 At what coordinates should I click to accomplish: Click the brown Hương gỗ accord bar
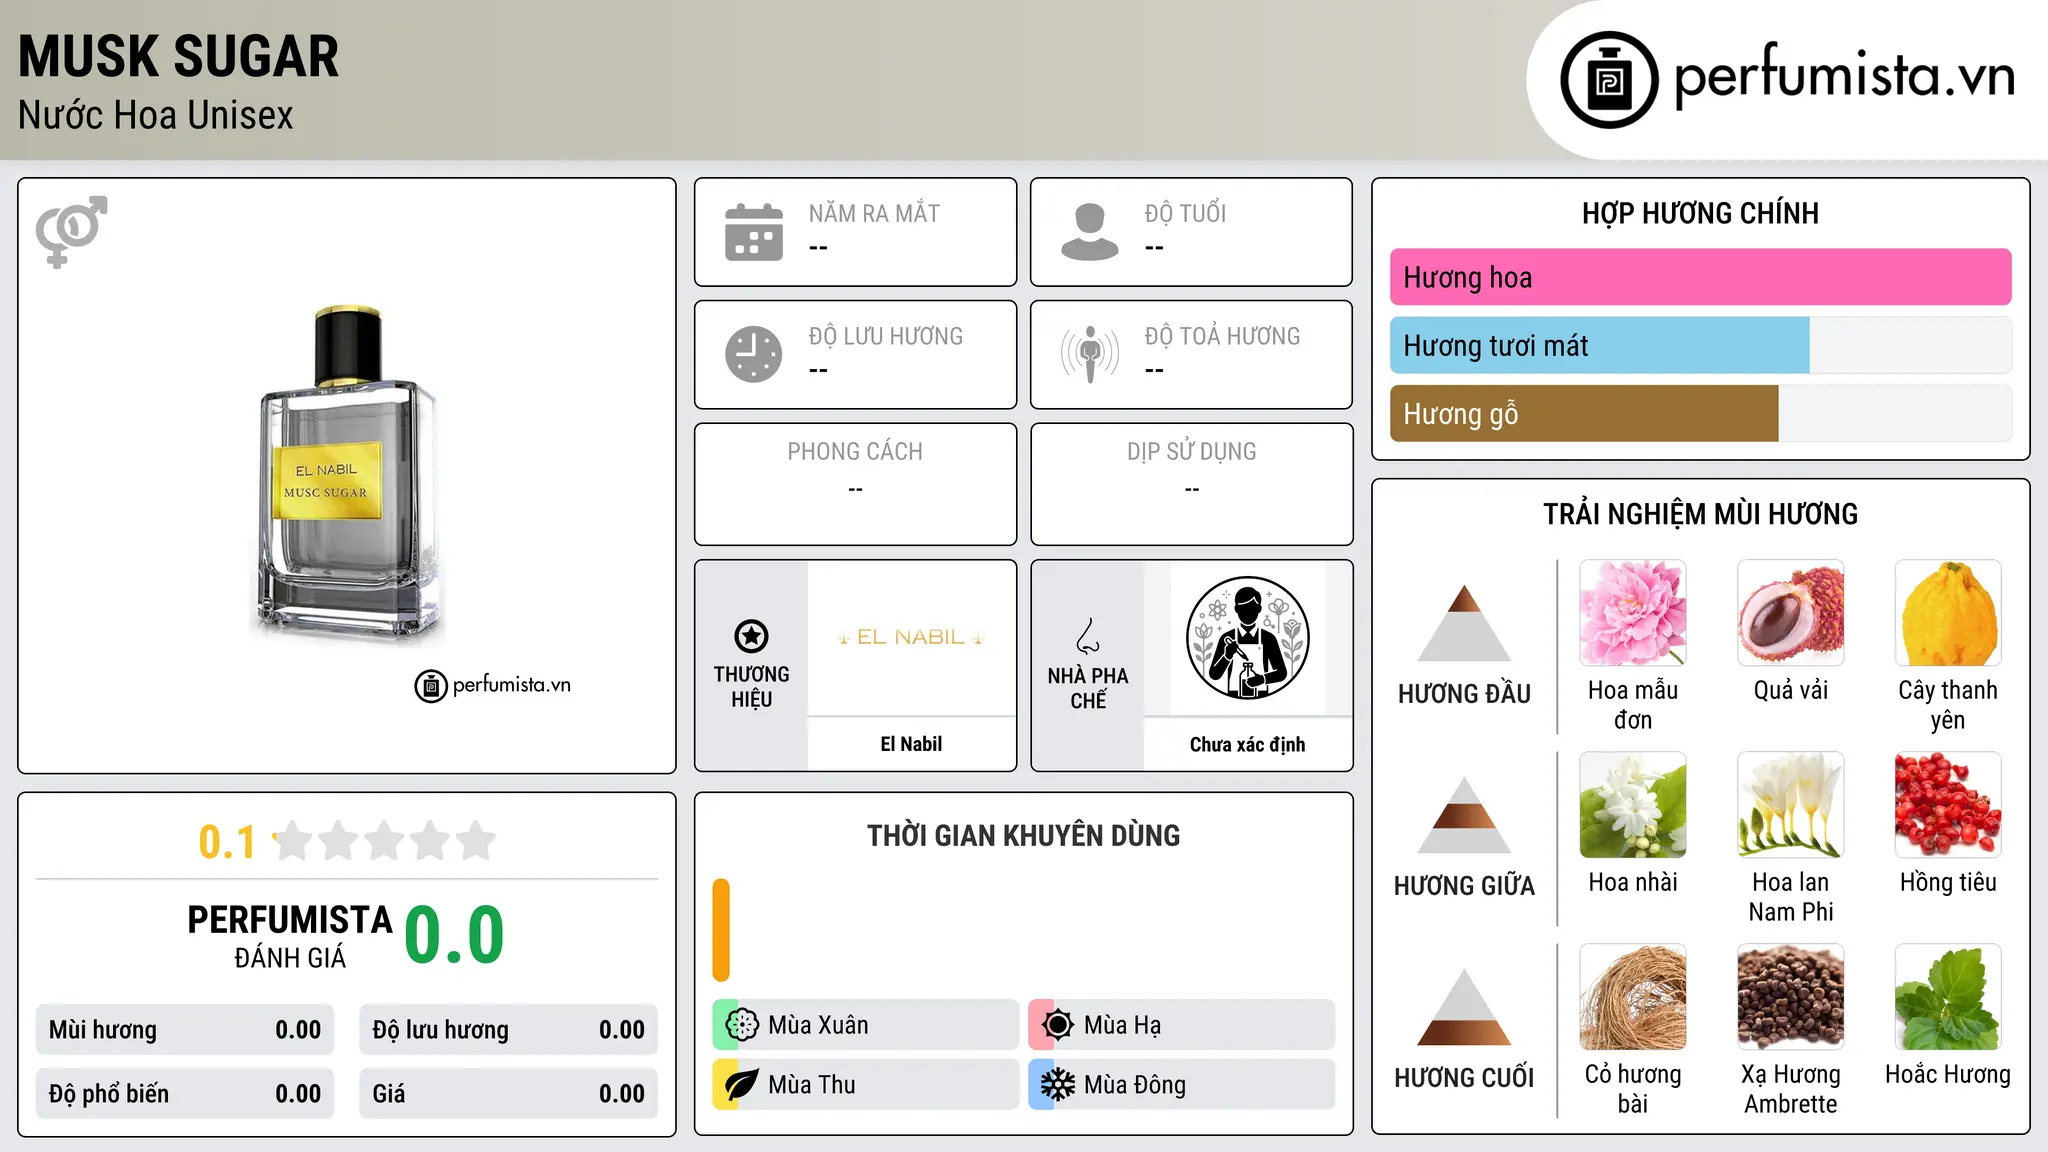point(1584,414)
